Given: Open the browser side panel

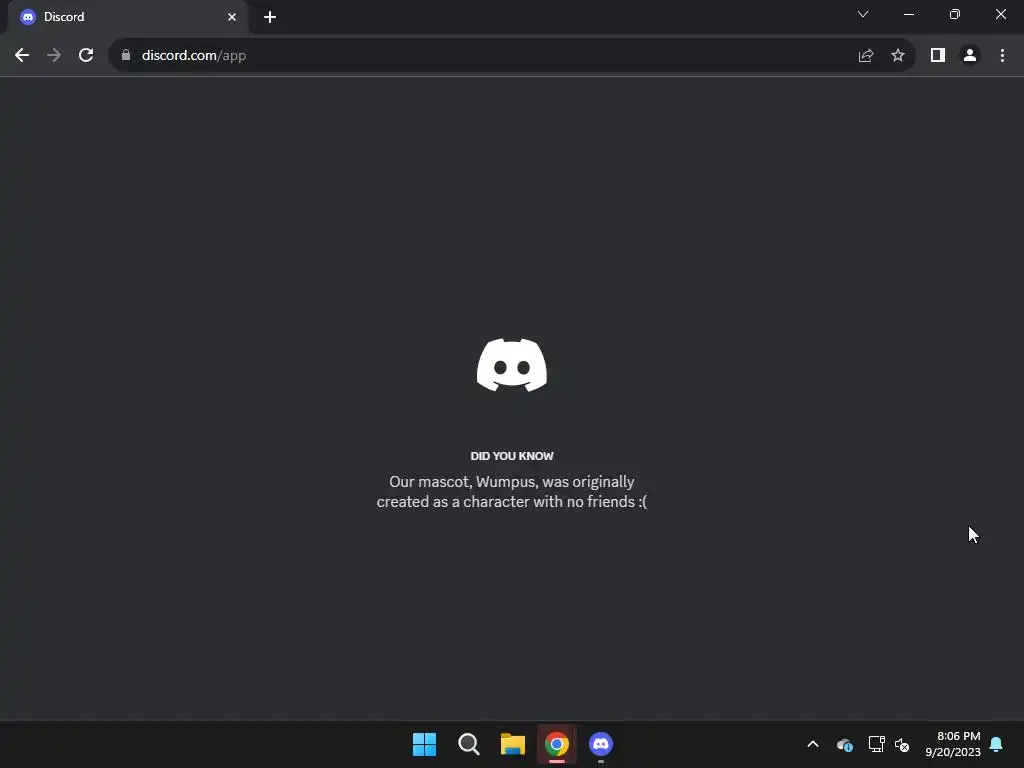Looking at the screenshot, I should 938,56.
